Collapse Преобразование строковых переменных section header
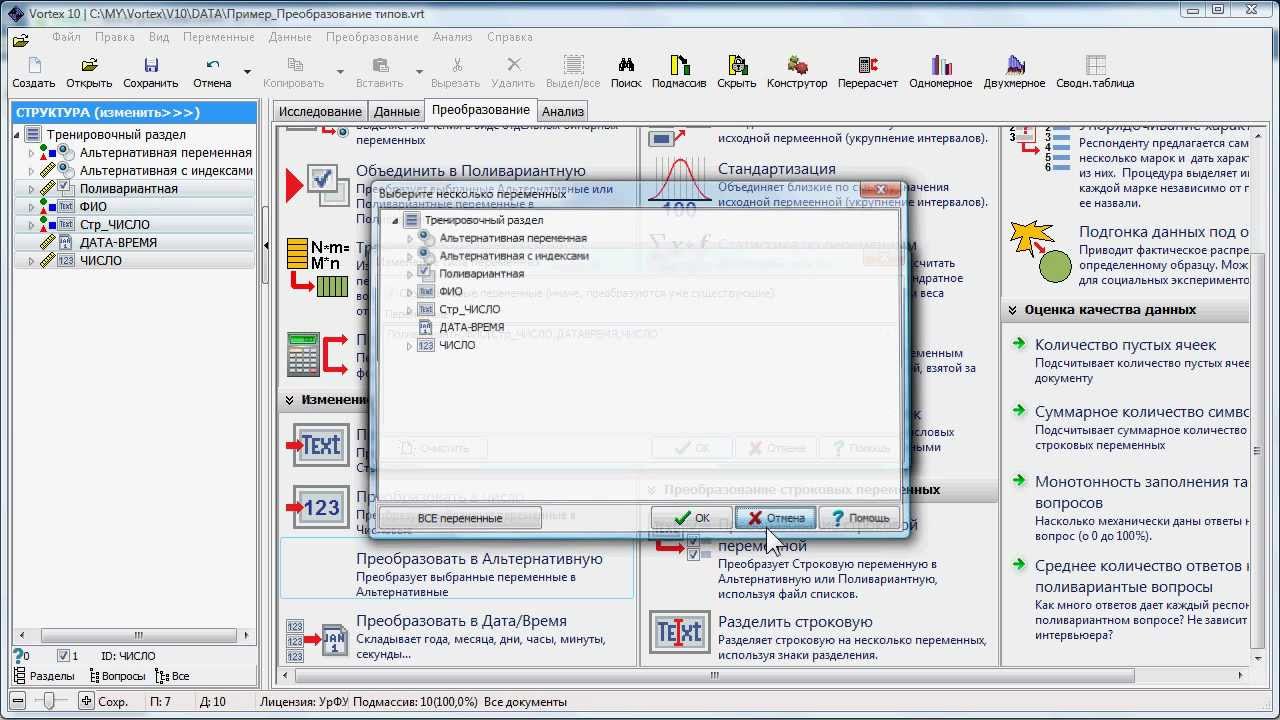This screenshot has width=1280, height=720. pos(652,490)
